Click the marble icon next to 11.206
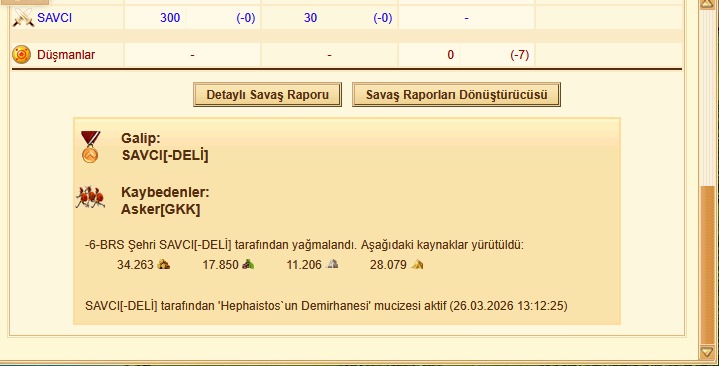 point(332,264)
